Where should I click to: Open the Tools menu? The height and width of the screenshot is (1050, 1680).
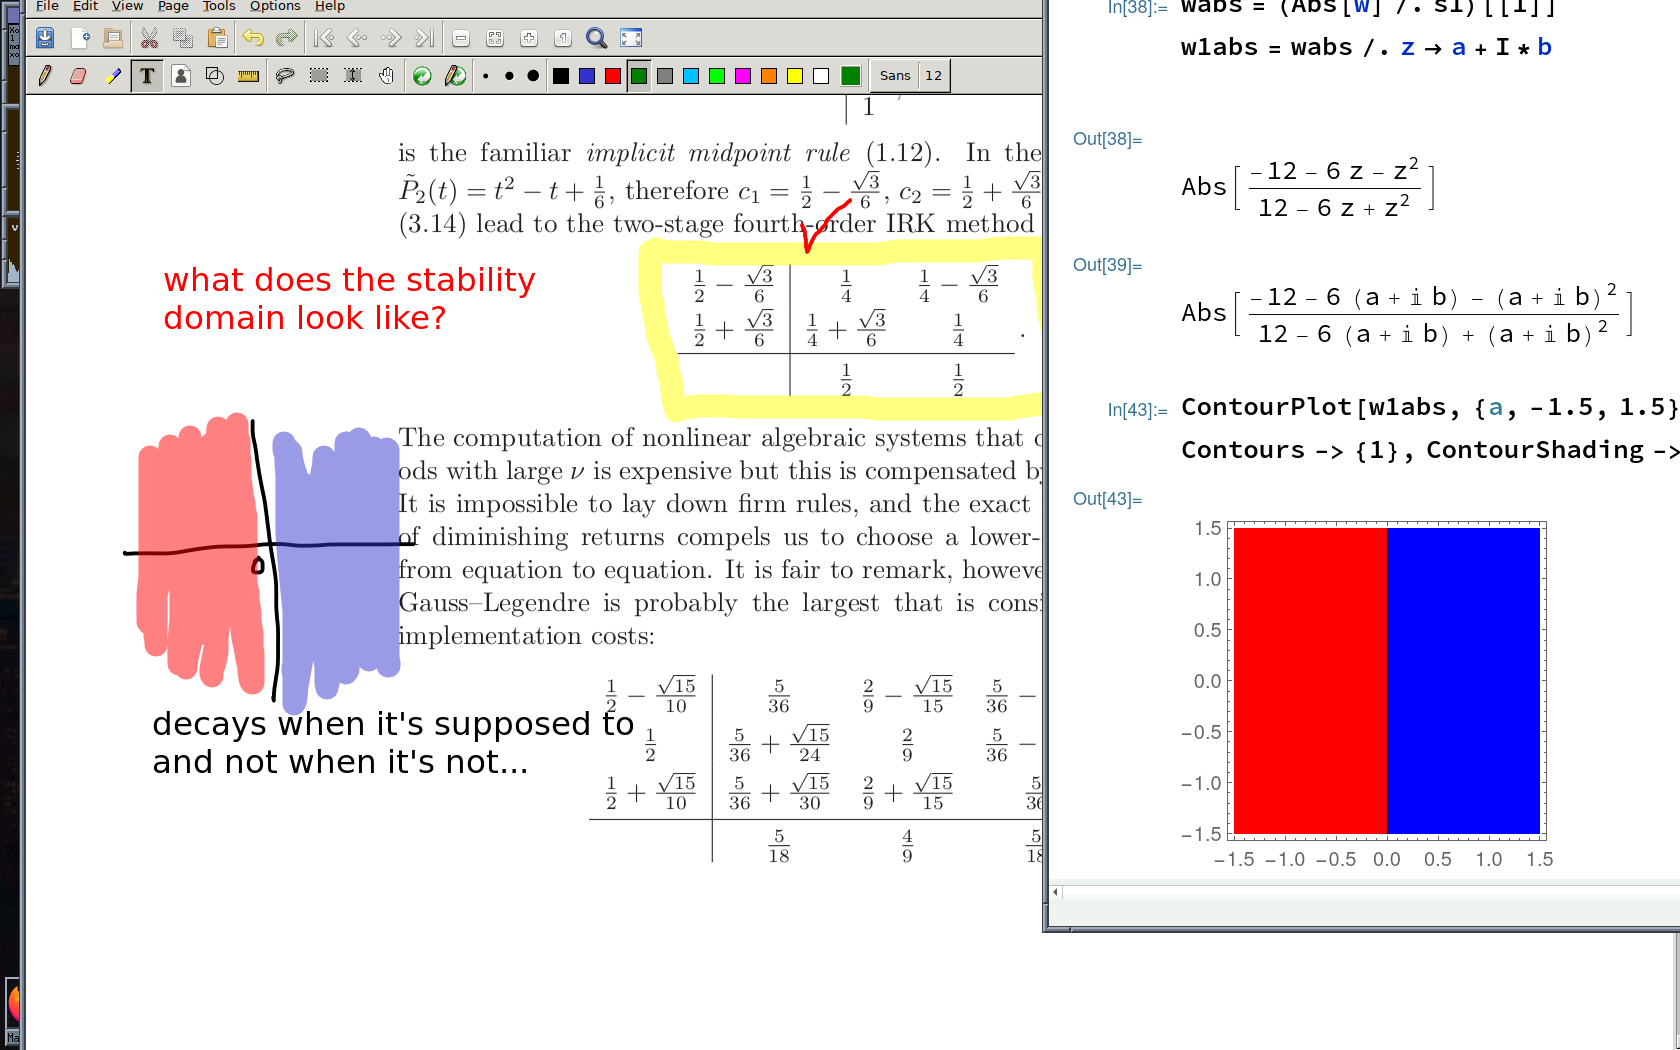coord(219,6)
